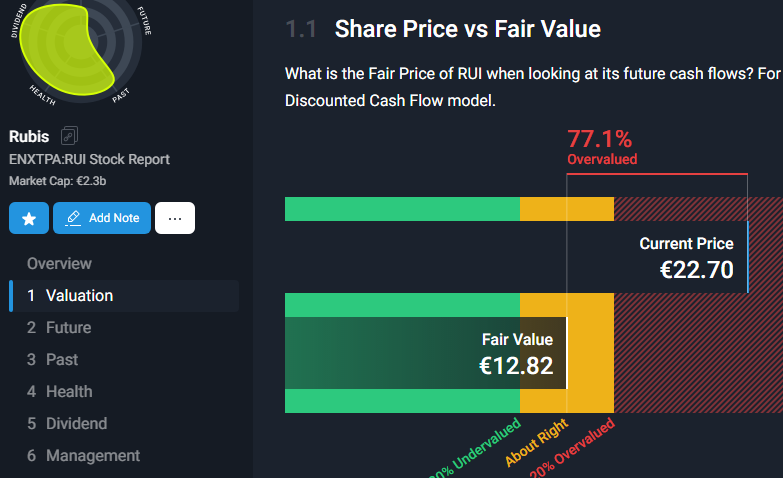Image resolution: width=783 pixels, height=478 pixels.
Task: Click the ENXTPA:RUI Stock Report text
Action: [89, 159]
